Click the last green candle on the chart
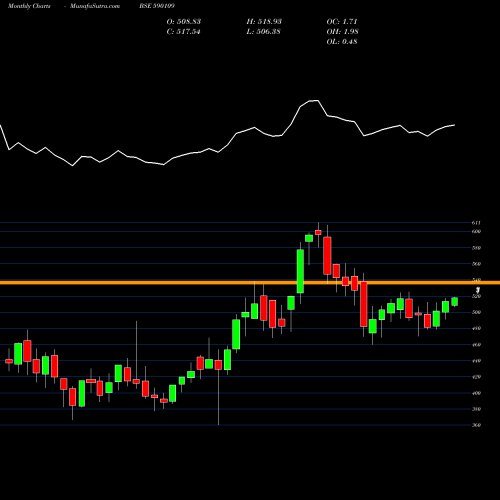This screenshot has width=500, height=500. tap(455, 302)
